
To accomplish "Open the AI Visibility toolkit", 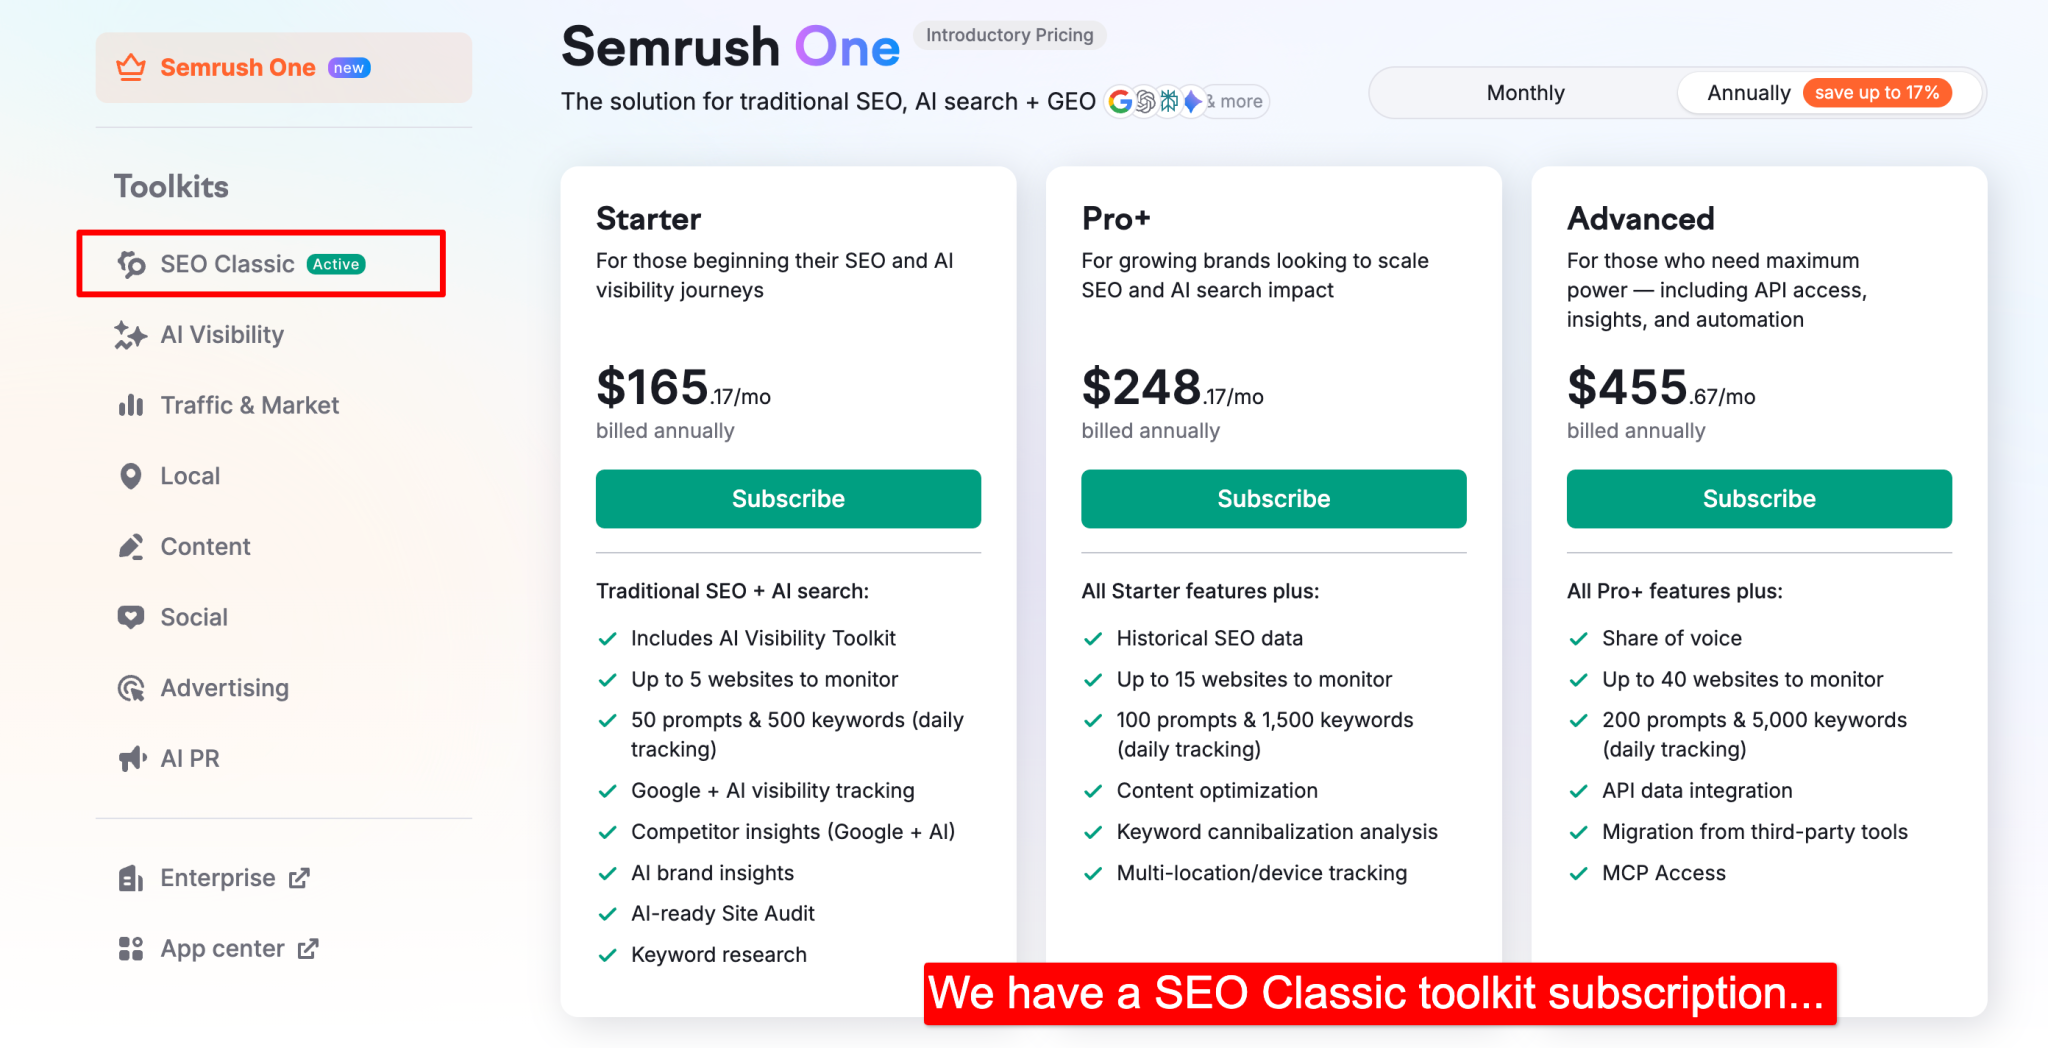I will click(x=131, y=334).
